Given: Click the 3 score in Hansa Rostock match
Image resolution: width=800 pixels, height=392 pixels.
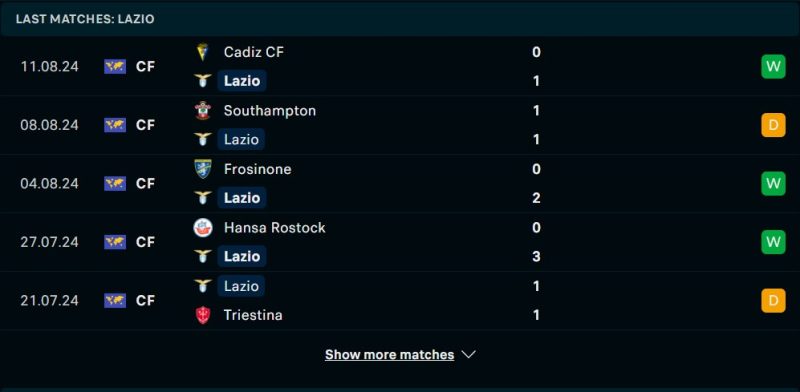Looking at the screenshot, I should pos(536,256).
